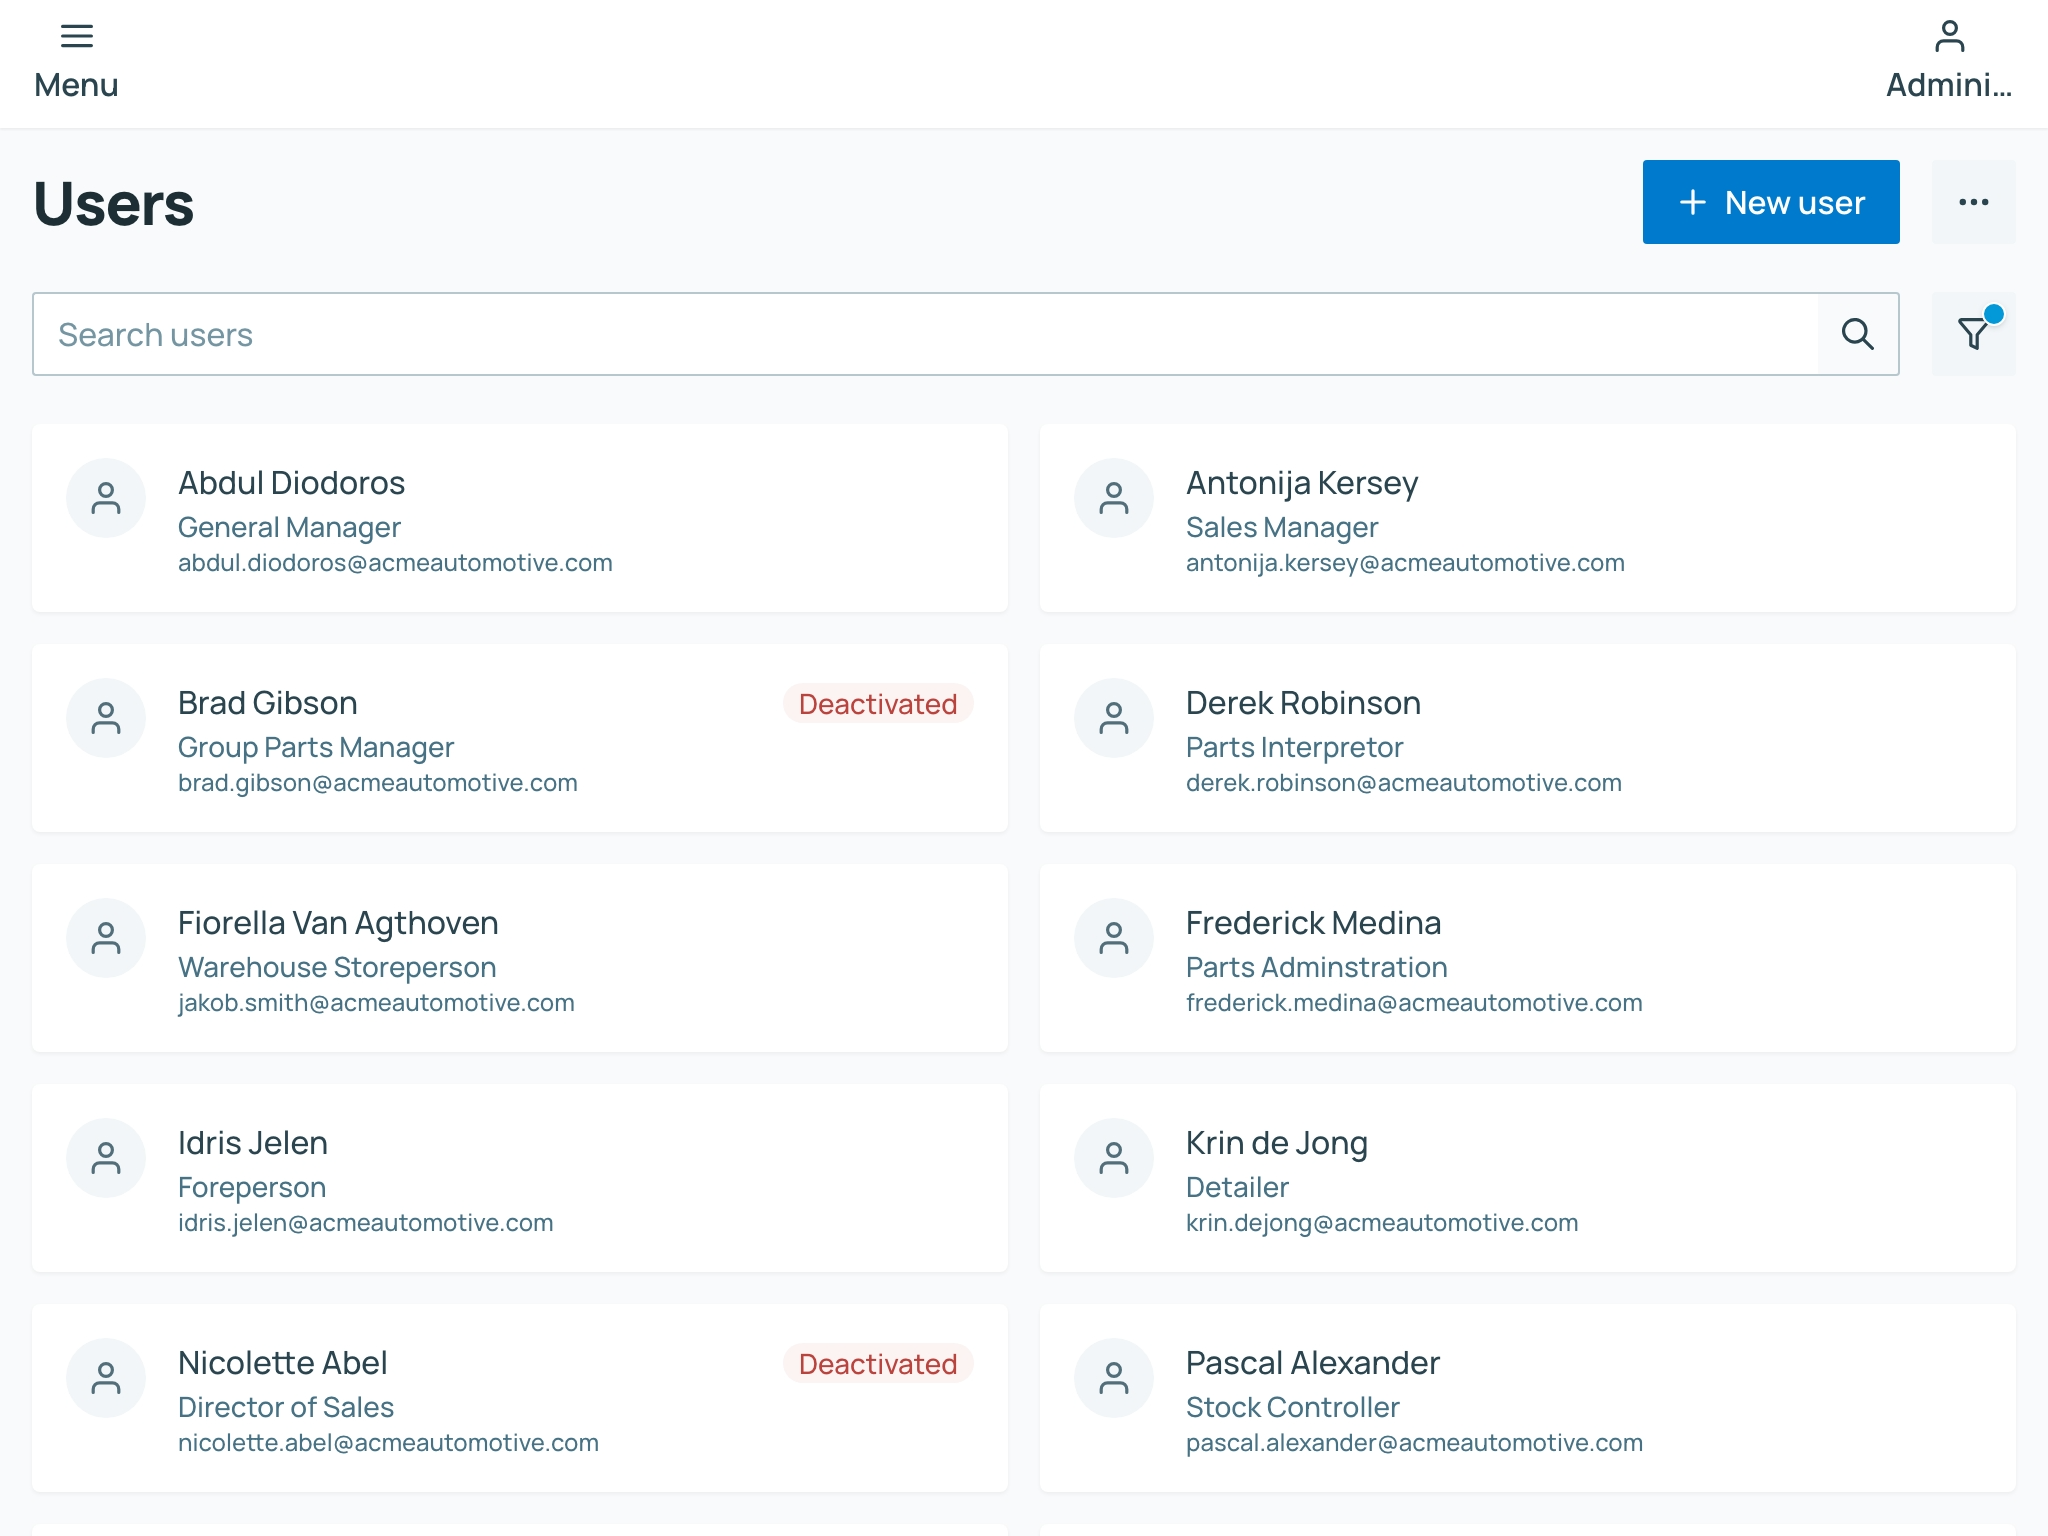Click Nicolette Abel's Deactivated badge
The image size is (2048, 1536).
878,1364
